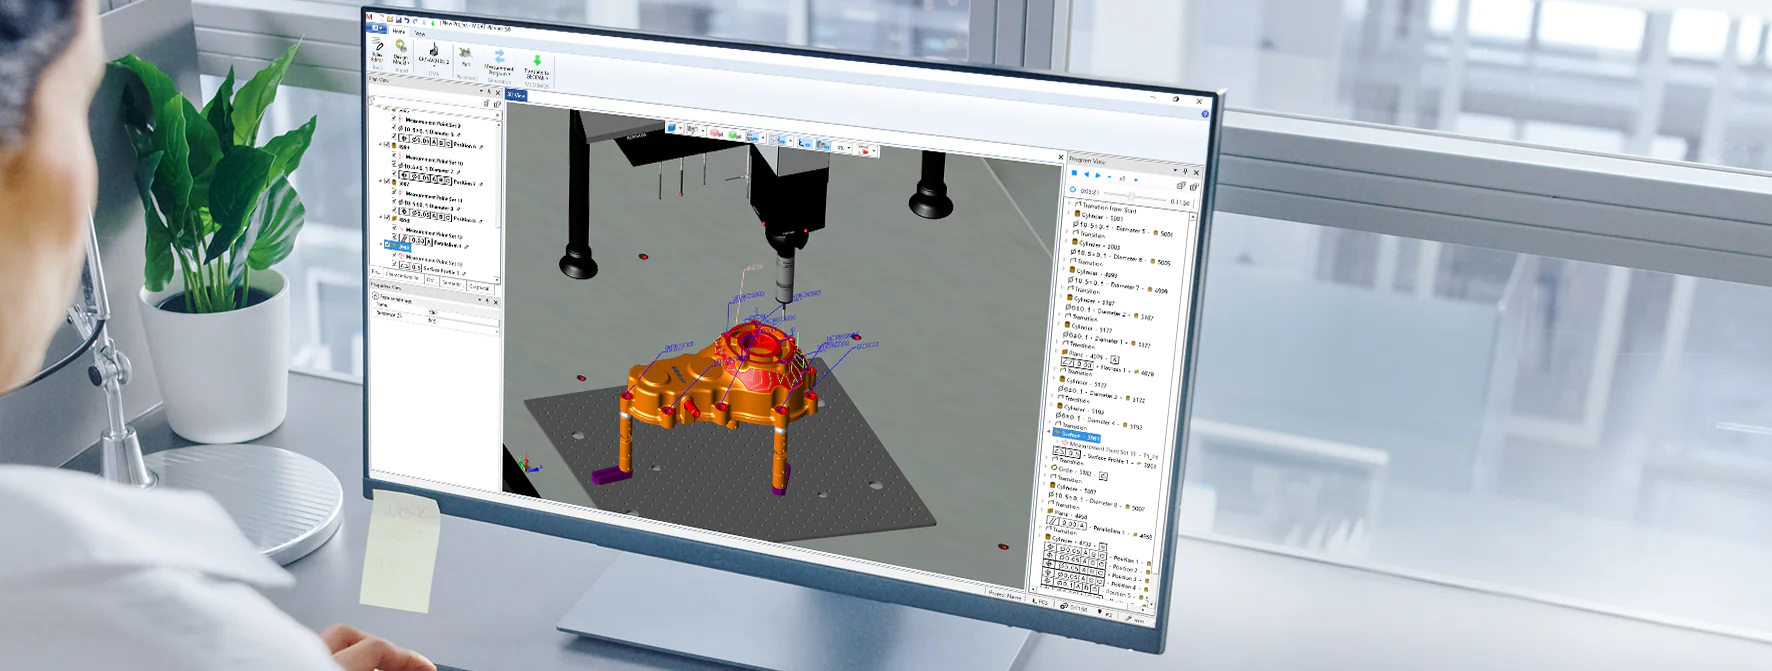Click the blue cube view icon
The image size is (1772, 671).
[x=672, y=128]
